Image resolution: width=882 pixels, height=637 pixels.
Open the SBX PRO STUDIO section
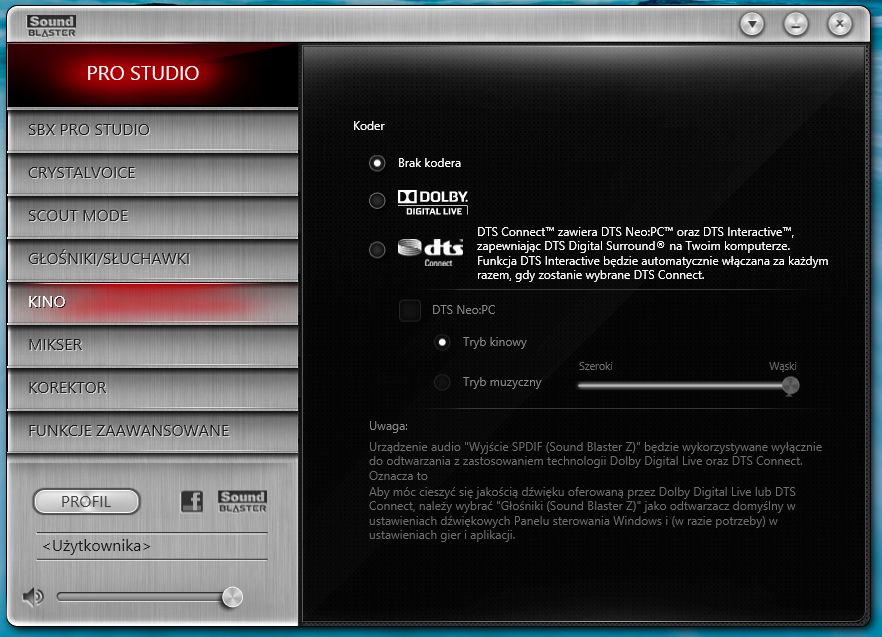click(152, 130)
